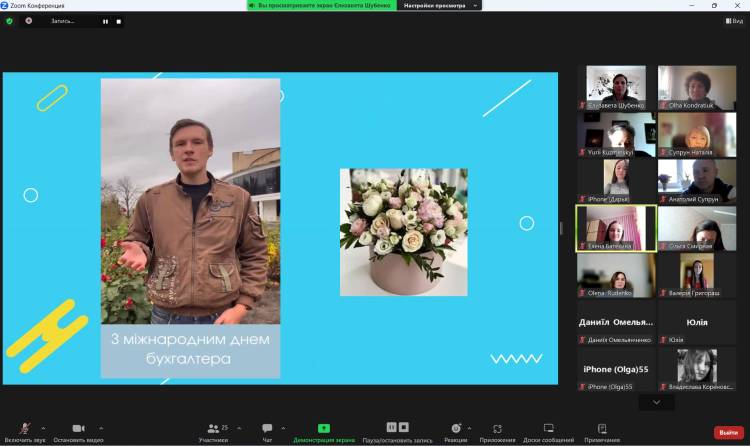Unmute microphone with Включить звук icon

tap(24, 429)
